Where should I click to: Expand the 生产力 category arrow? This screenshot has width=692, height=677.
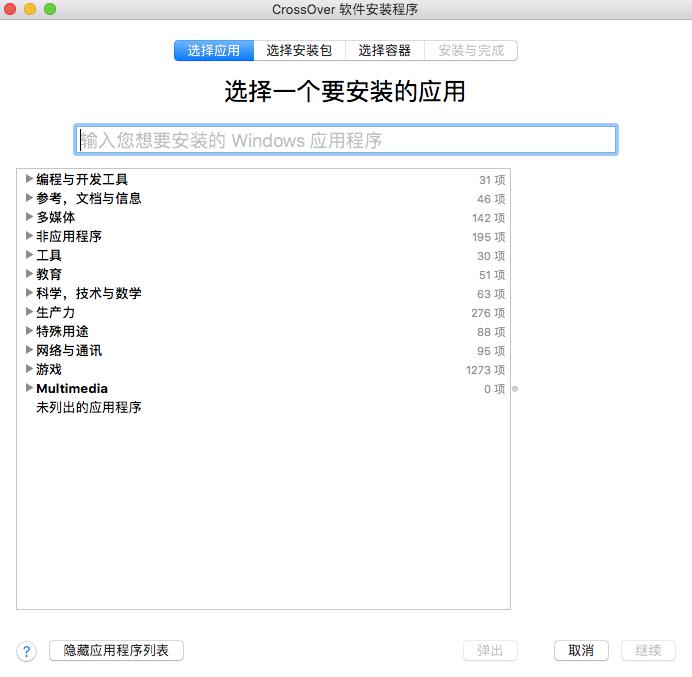pyautogui.click(x=29, y=312)
